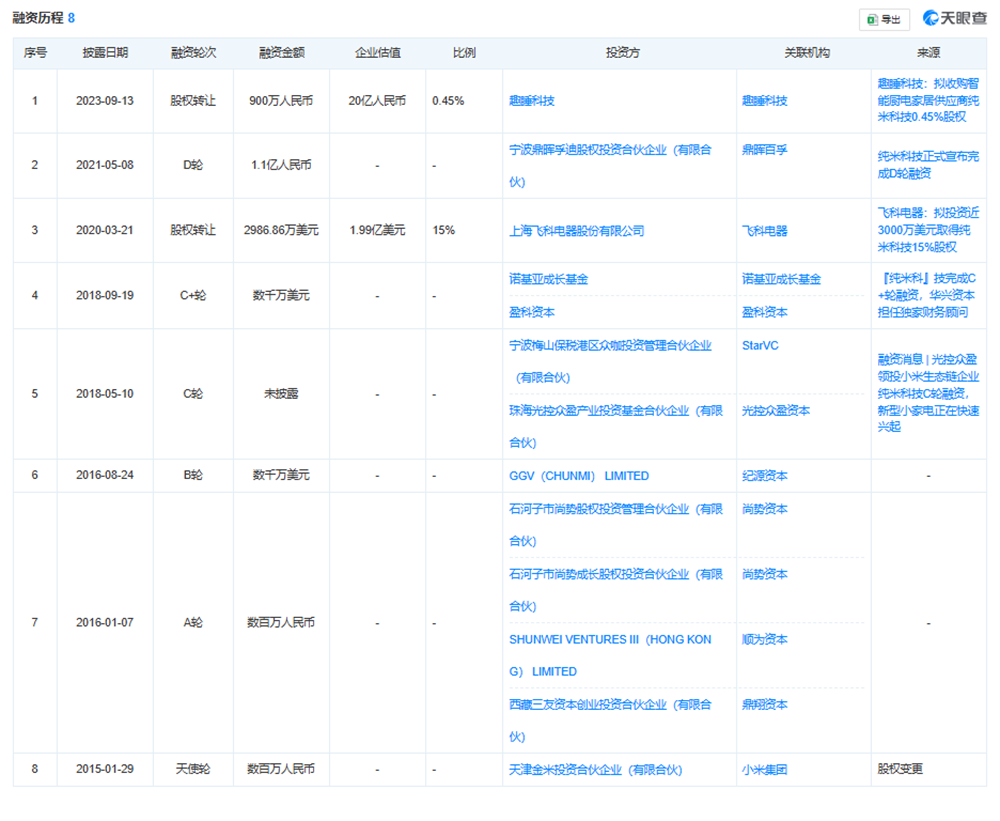Image resolution: width=1000 pixels, height=821 pixels.
Task: Click the 融资历程 section title
Action: 38,18
